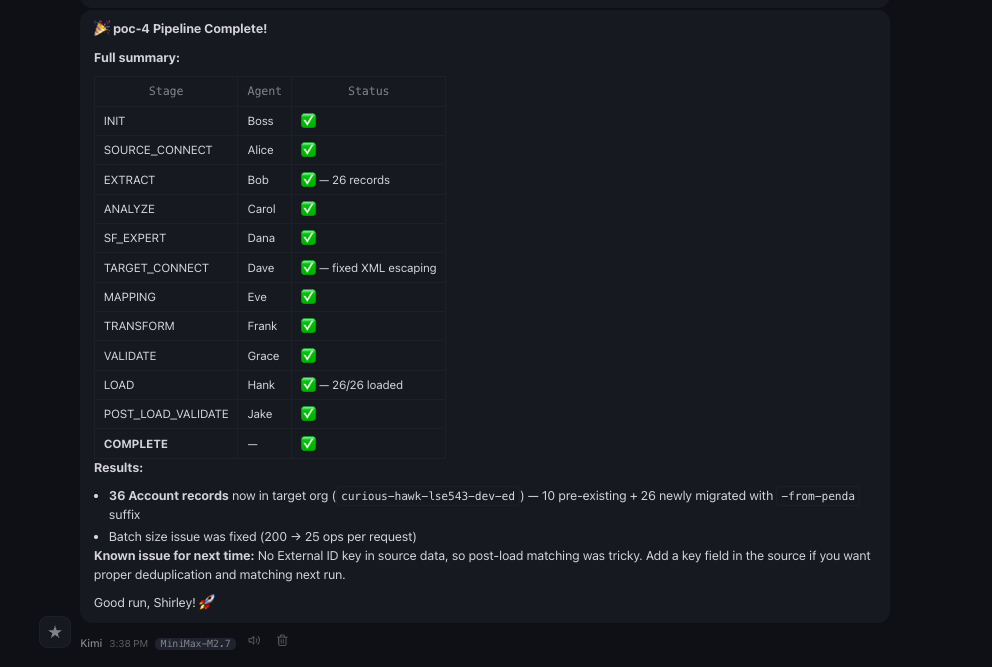Click the agent name Grace in the table
The width and height of the screenshot is (992, 667).
[x=264, y=356]
